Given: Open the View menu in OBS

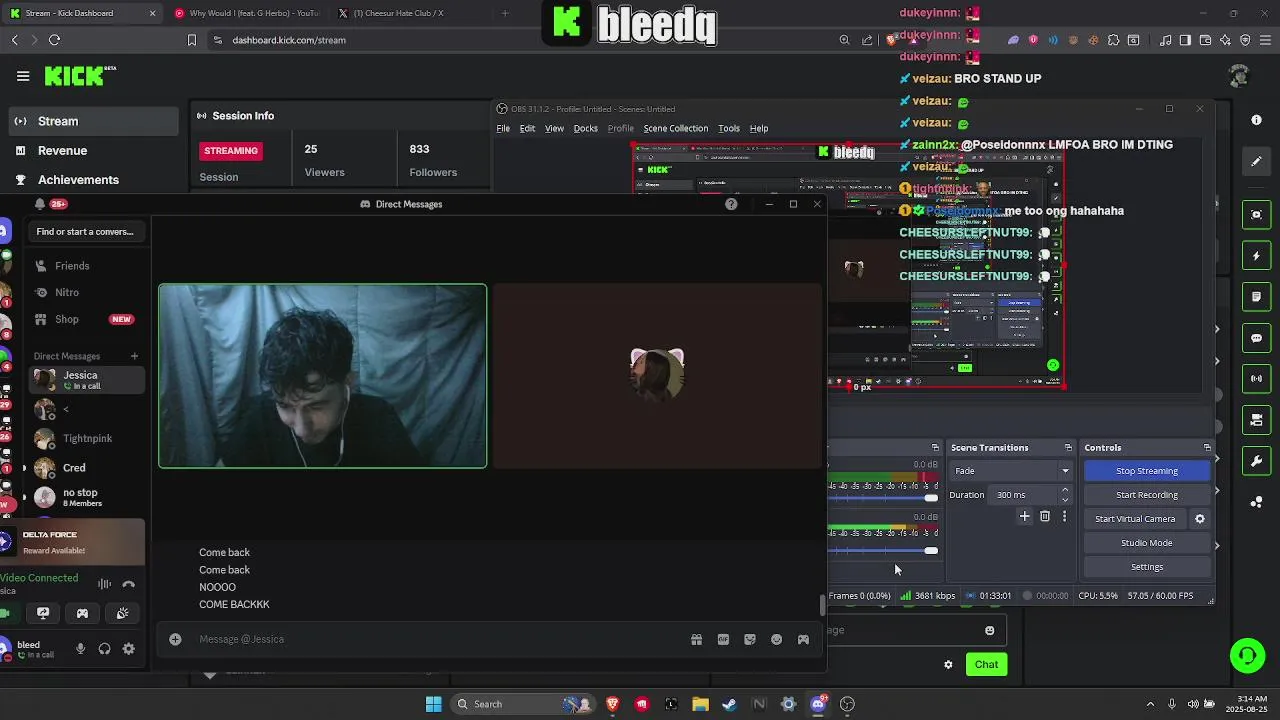Looking at the screenshot, I should pos(554,128).
